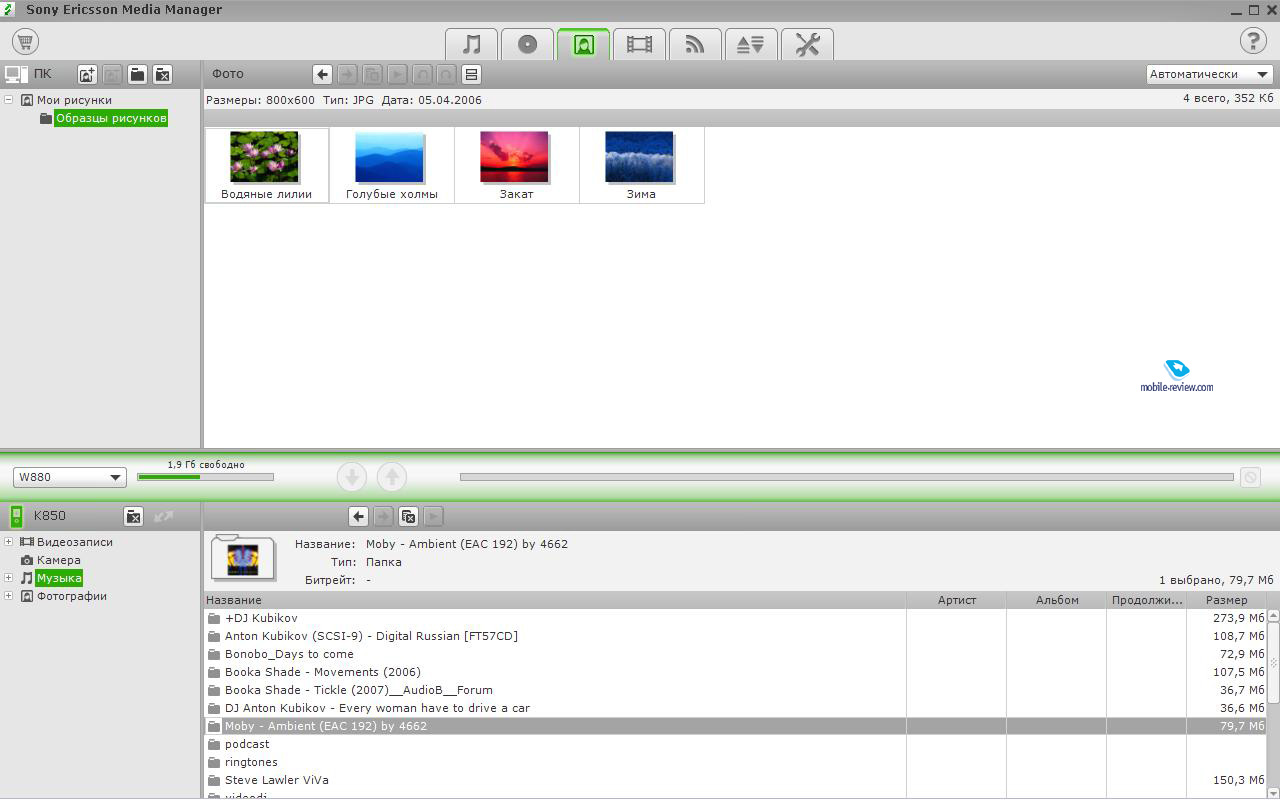The height and width of the screenshot is (800, 1280).
Task: Click the add photo icon in ПК panel
Action: point(87,74)
